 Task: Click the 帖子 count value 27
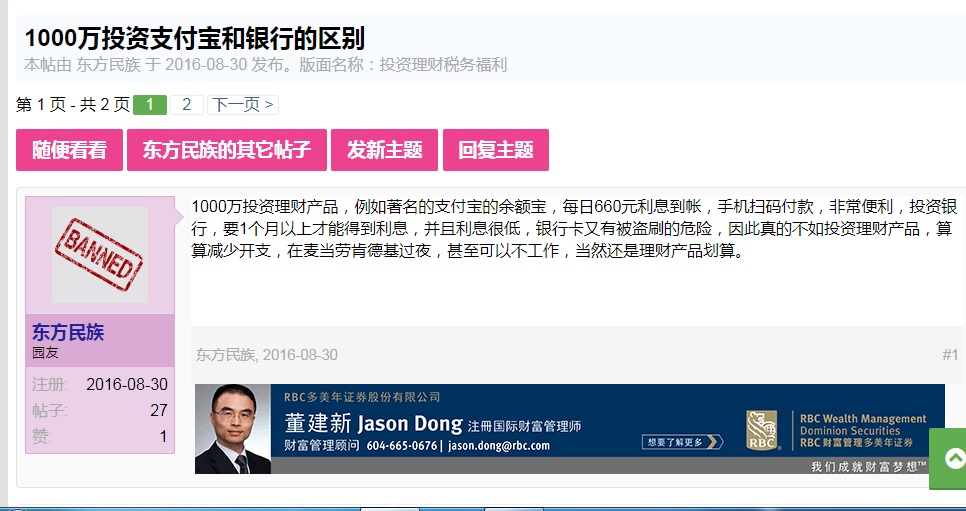159,411
